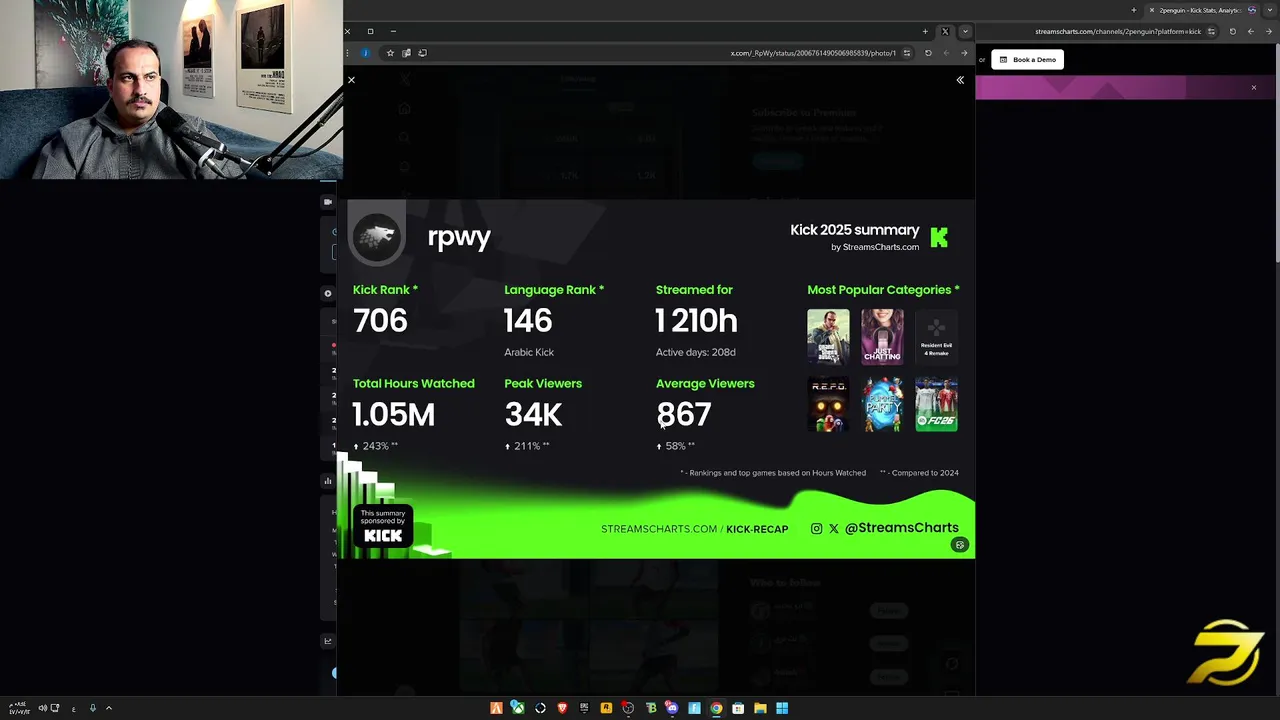The image size is (1280, 720).
Task: Open Epic Games launcher from the taskbar
Action: pyautogui.click(x=584, y=708)
